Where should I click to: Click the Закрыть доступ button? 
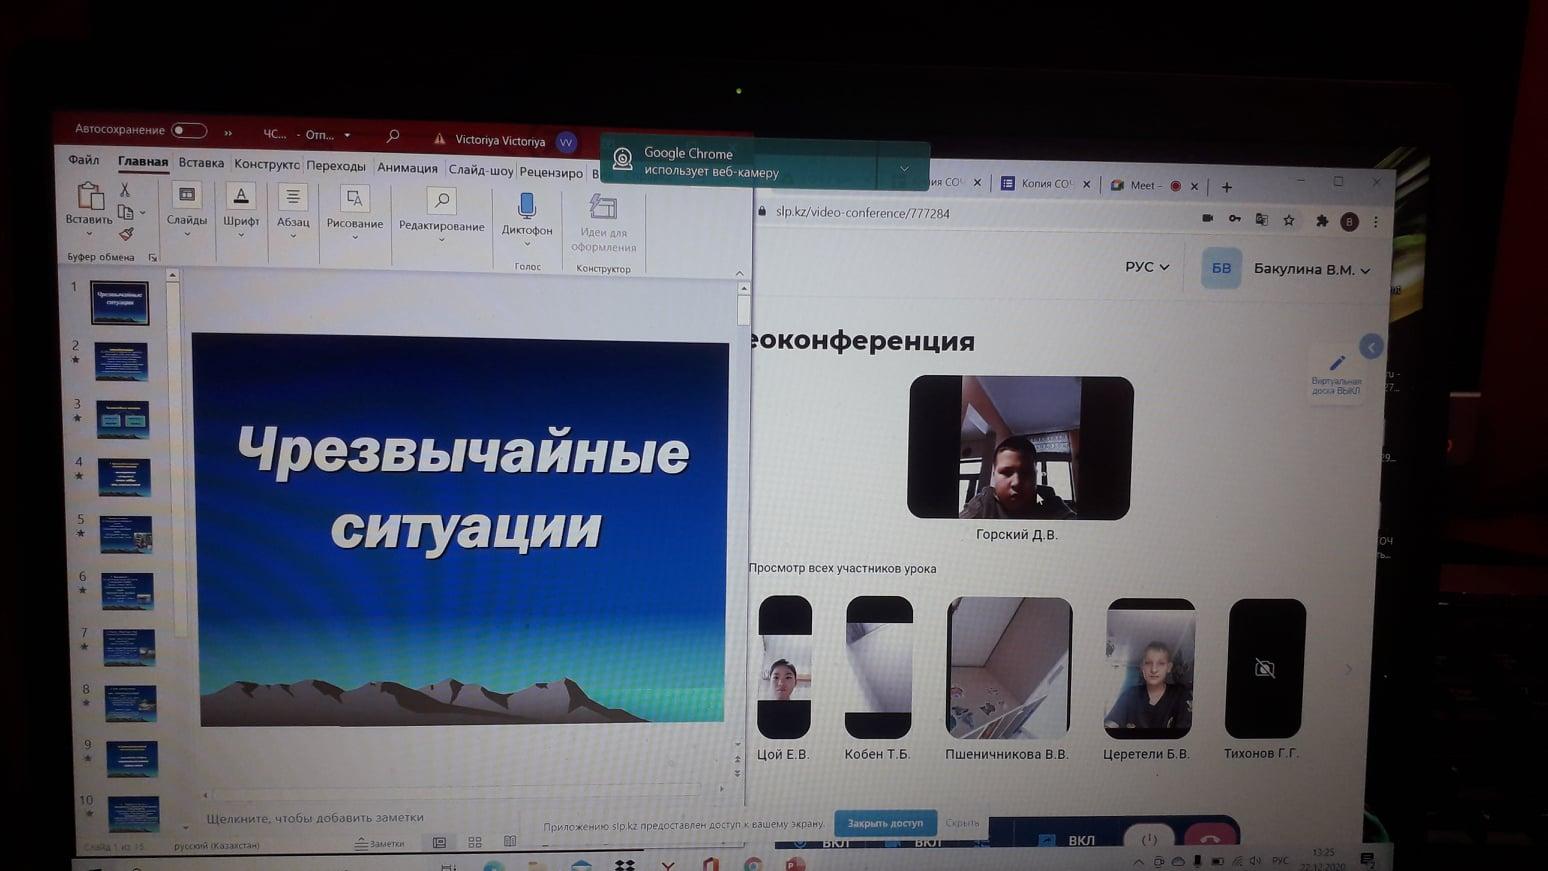(884, 823)
